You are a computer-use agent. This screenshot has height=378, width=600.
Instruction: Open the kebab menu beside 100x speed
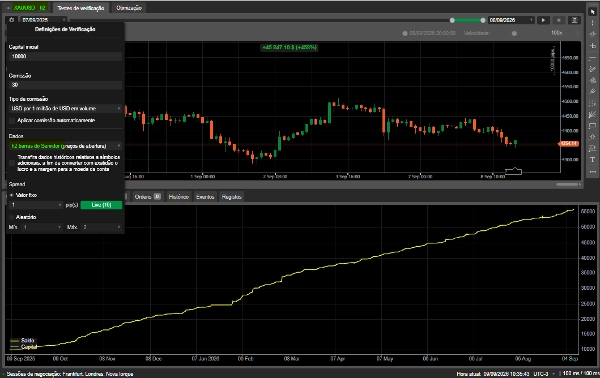578,33
